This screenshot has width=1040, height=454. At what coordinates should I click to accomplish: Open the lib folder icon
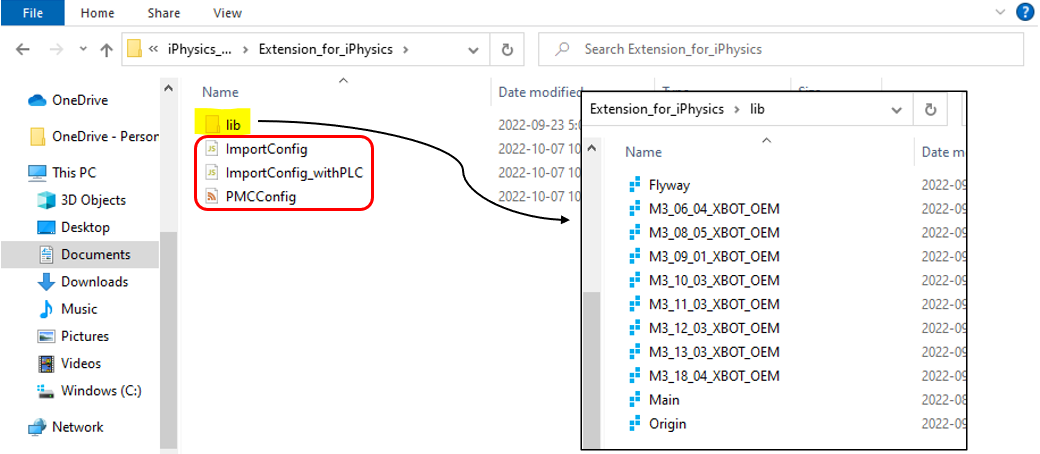click(211, 123)
